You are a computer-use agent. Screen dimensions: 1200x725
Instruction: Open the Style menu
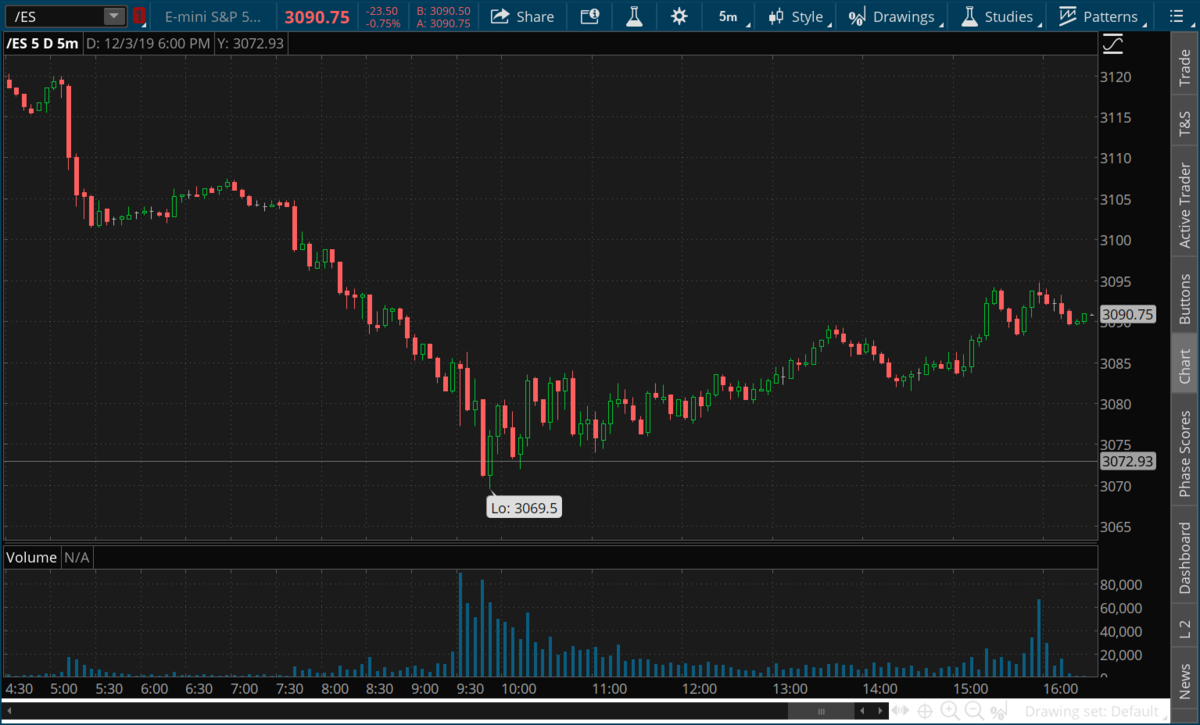[x=797, y=16]
